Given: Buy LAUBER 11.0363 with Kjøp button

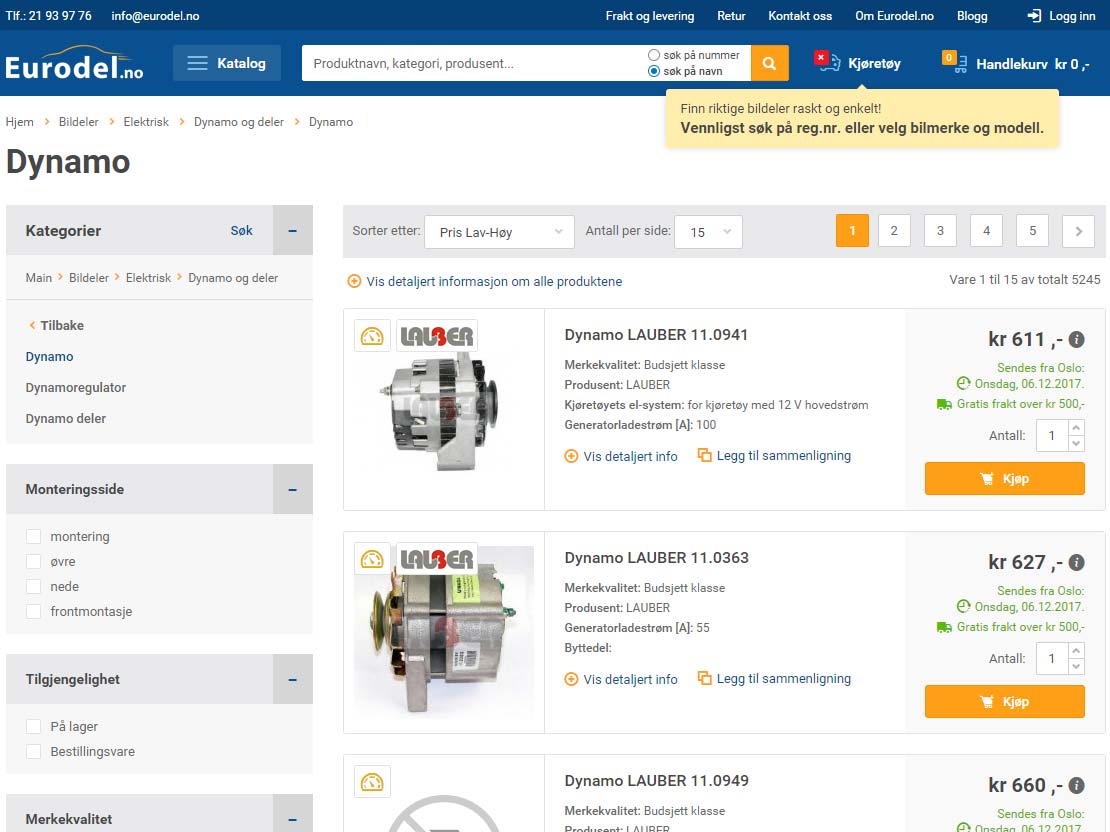Looking at the screenshot, I should (x=1005, y=702).
